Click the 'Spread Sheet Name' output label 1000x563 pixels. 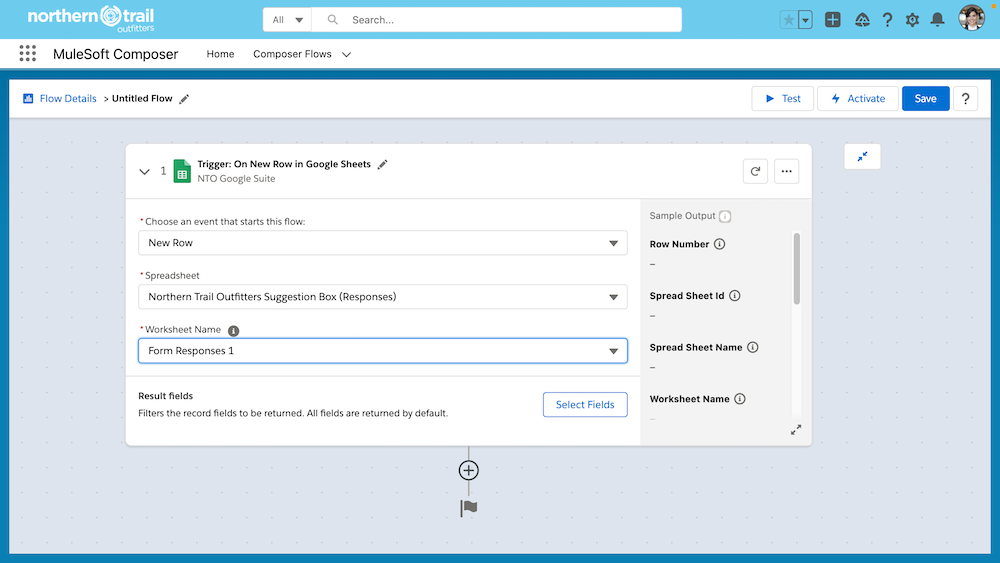(696, 347)
